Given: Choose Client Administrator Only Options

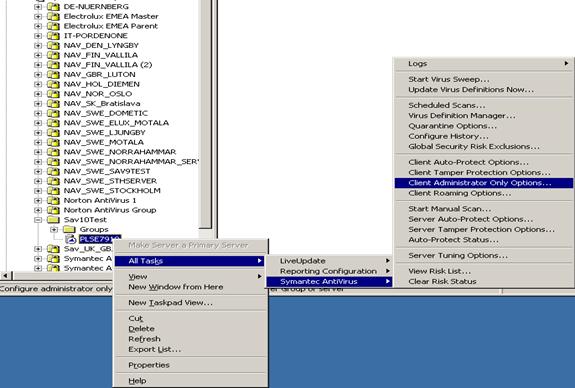Looking at the screenshot, I should coord(484,183).
